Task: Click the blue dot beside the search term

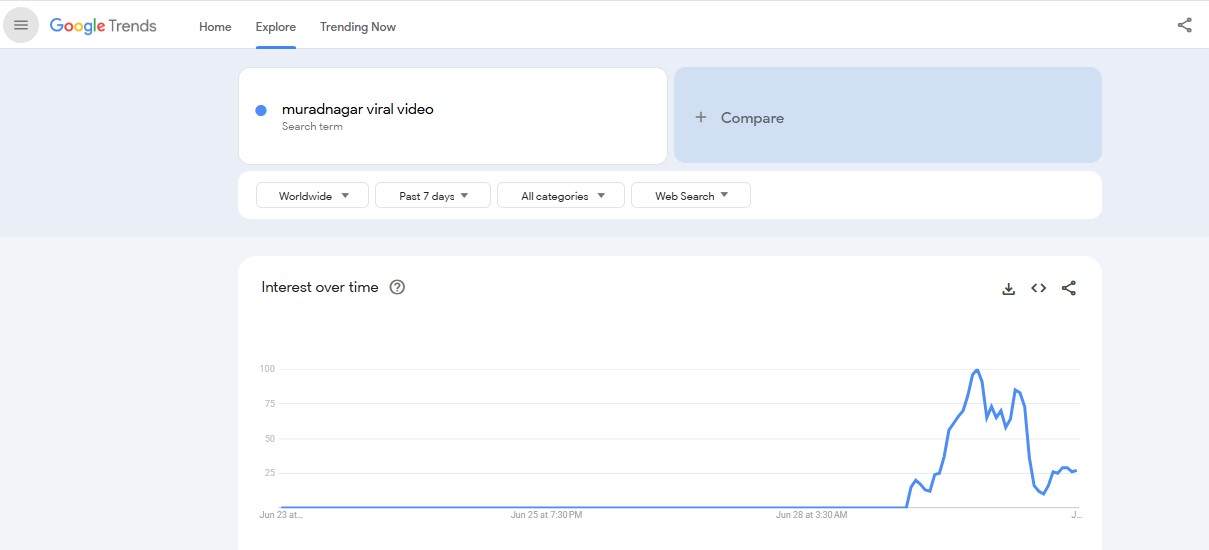Action: coord(261,110)
